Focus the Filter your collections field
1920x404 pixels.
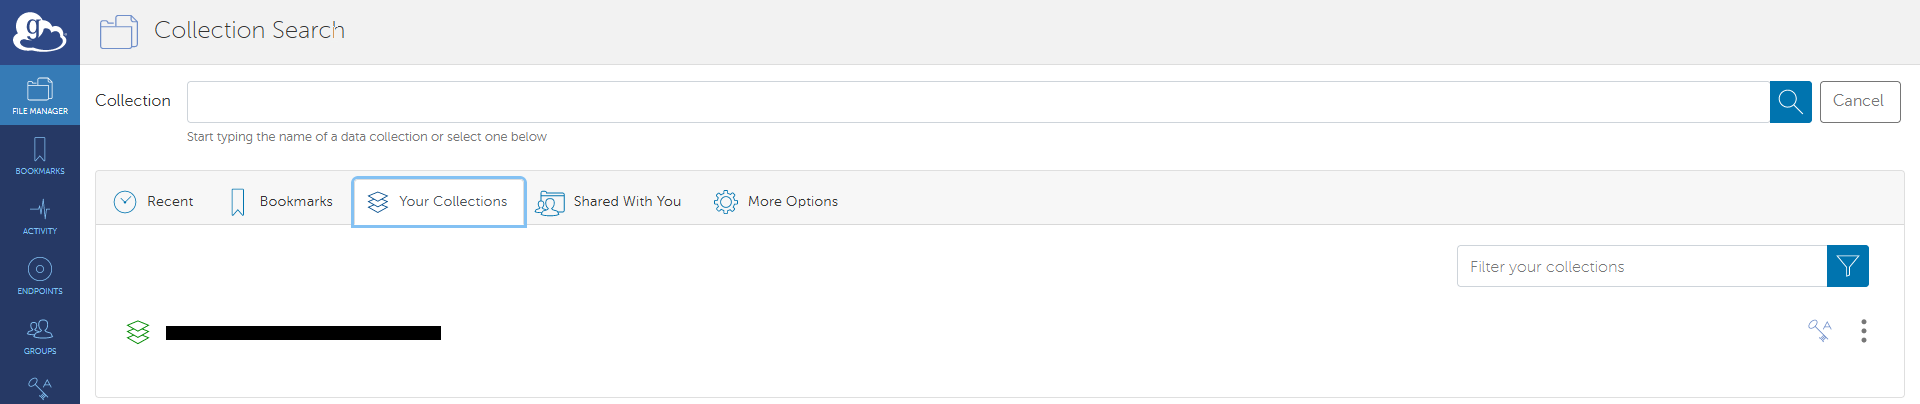(1641, 266)
